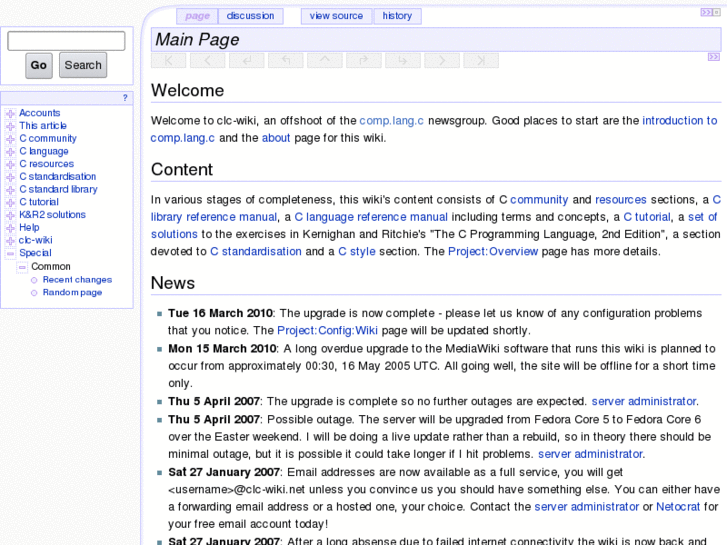Click the return arrow navigation icon
727x545 pixels.
247,61
